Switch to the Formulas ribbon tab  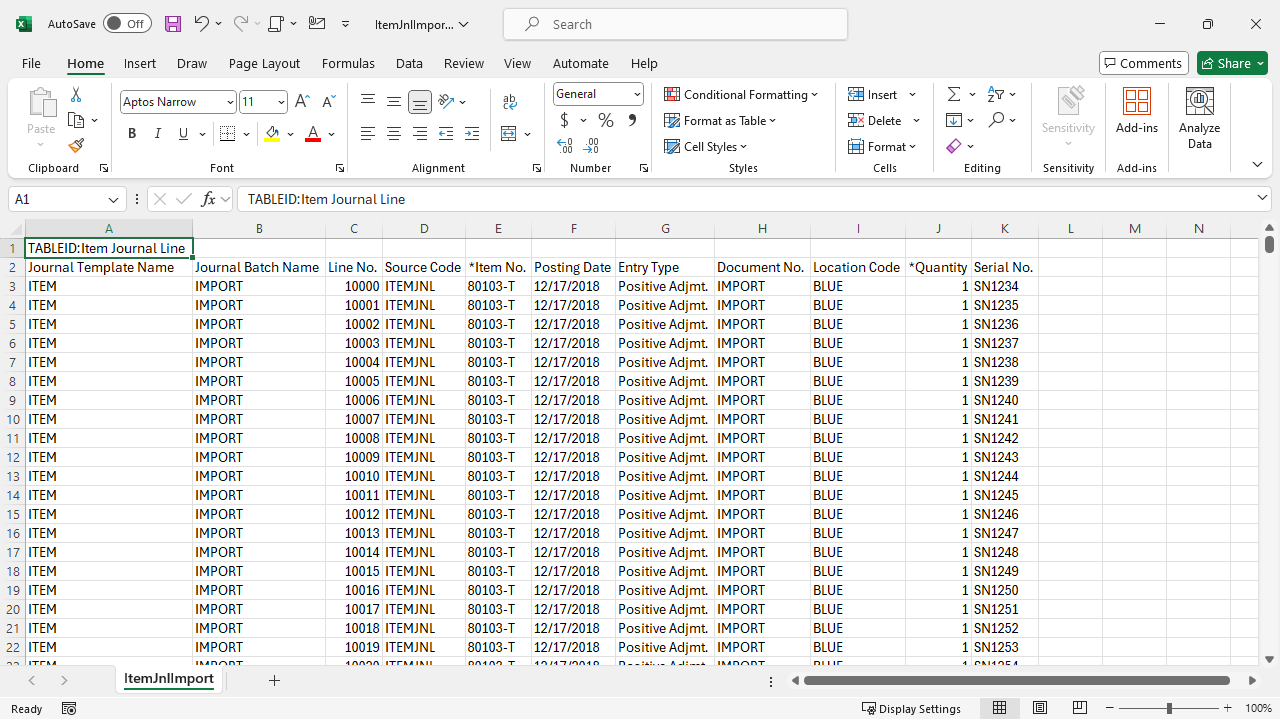[348, 63]
